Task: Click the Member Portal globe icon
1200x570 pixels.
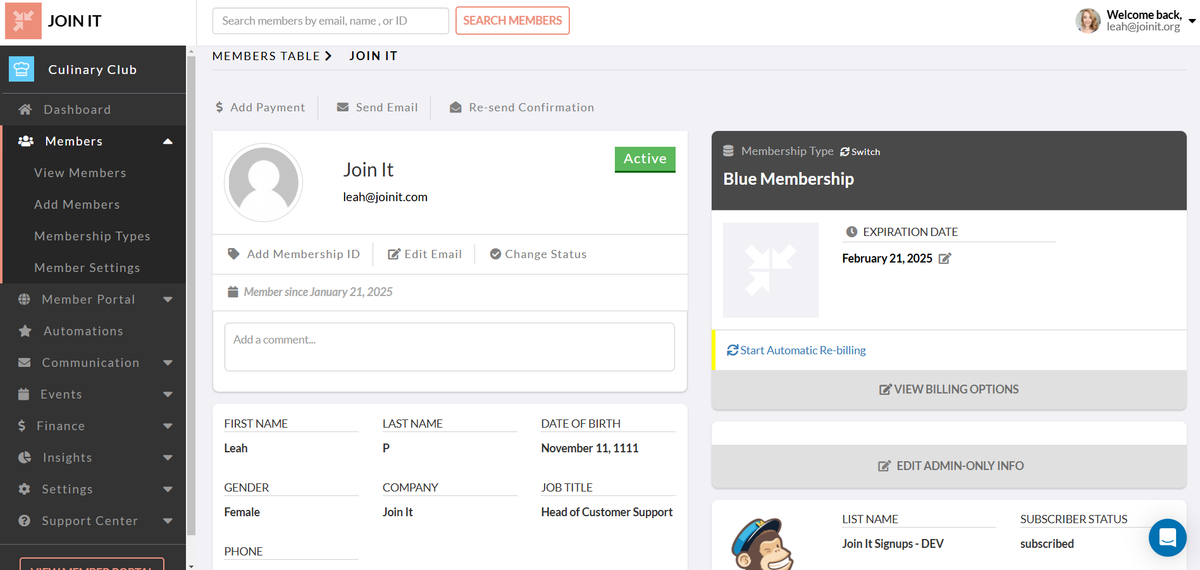Action: [24, 299]
